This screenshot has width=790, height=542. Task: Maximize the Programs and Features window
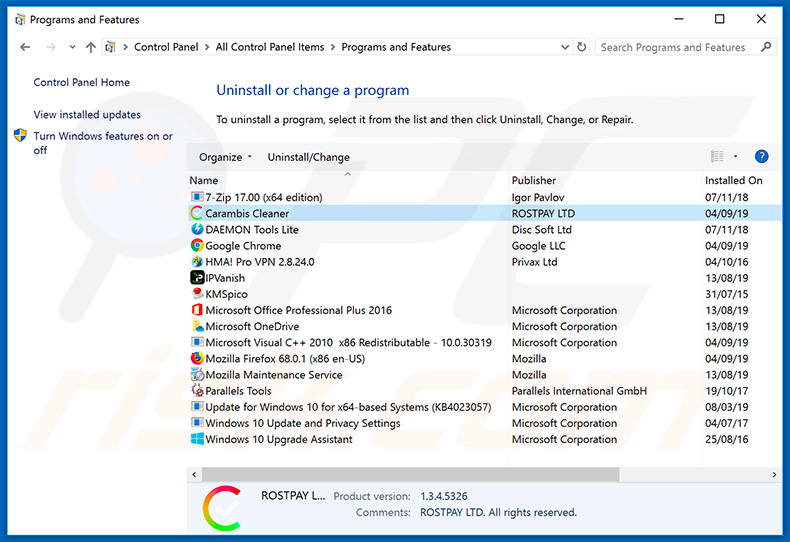[x=719, y=19]
